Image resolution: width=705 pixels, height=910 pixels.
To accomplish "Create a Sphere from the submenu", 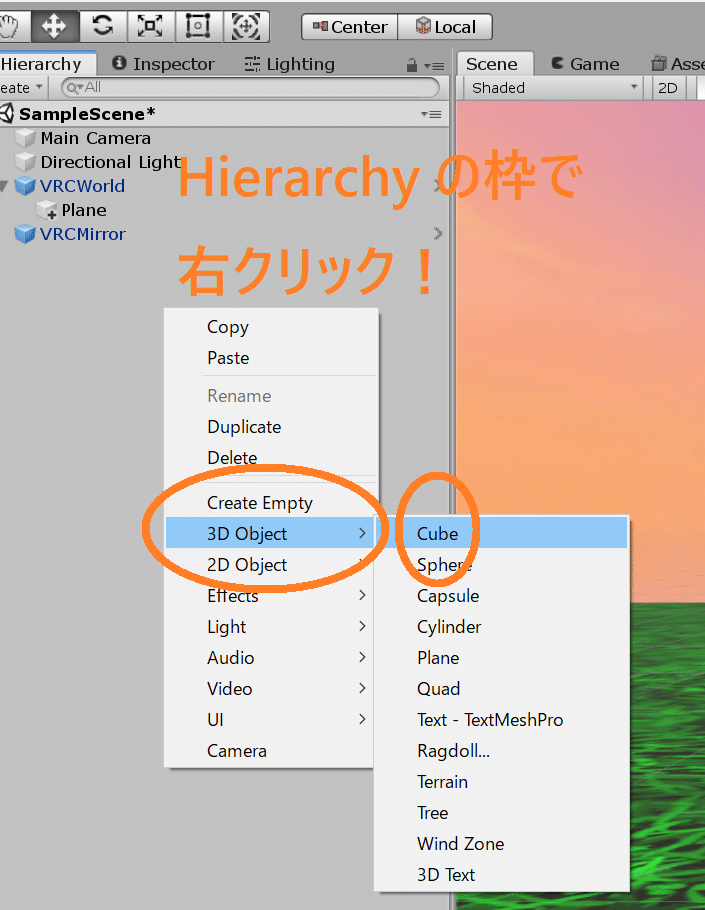I will 502,565.
